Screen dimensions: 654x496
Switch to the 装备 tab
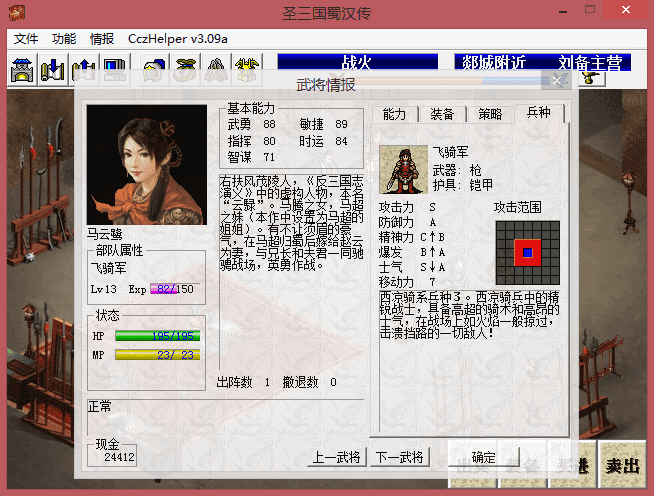pos(442,114)
